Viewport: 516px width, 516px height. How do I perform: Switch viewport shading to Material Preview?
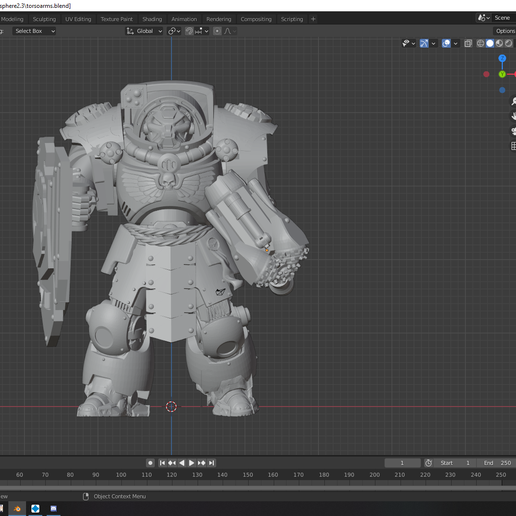click(499, 43)
